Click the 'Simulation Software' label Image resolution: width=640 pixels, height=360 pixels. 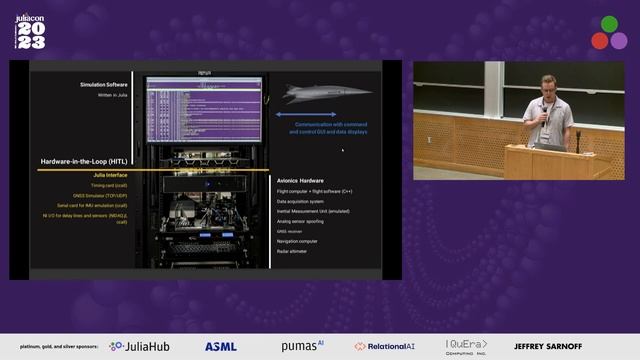[x=104, y=85]
